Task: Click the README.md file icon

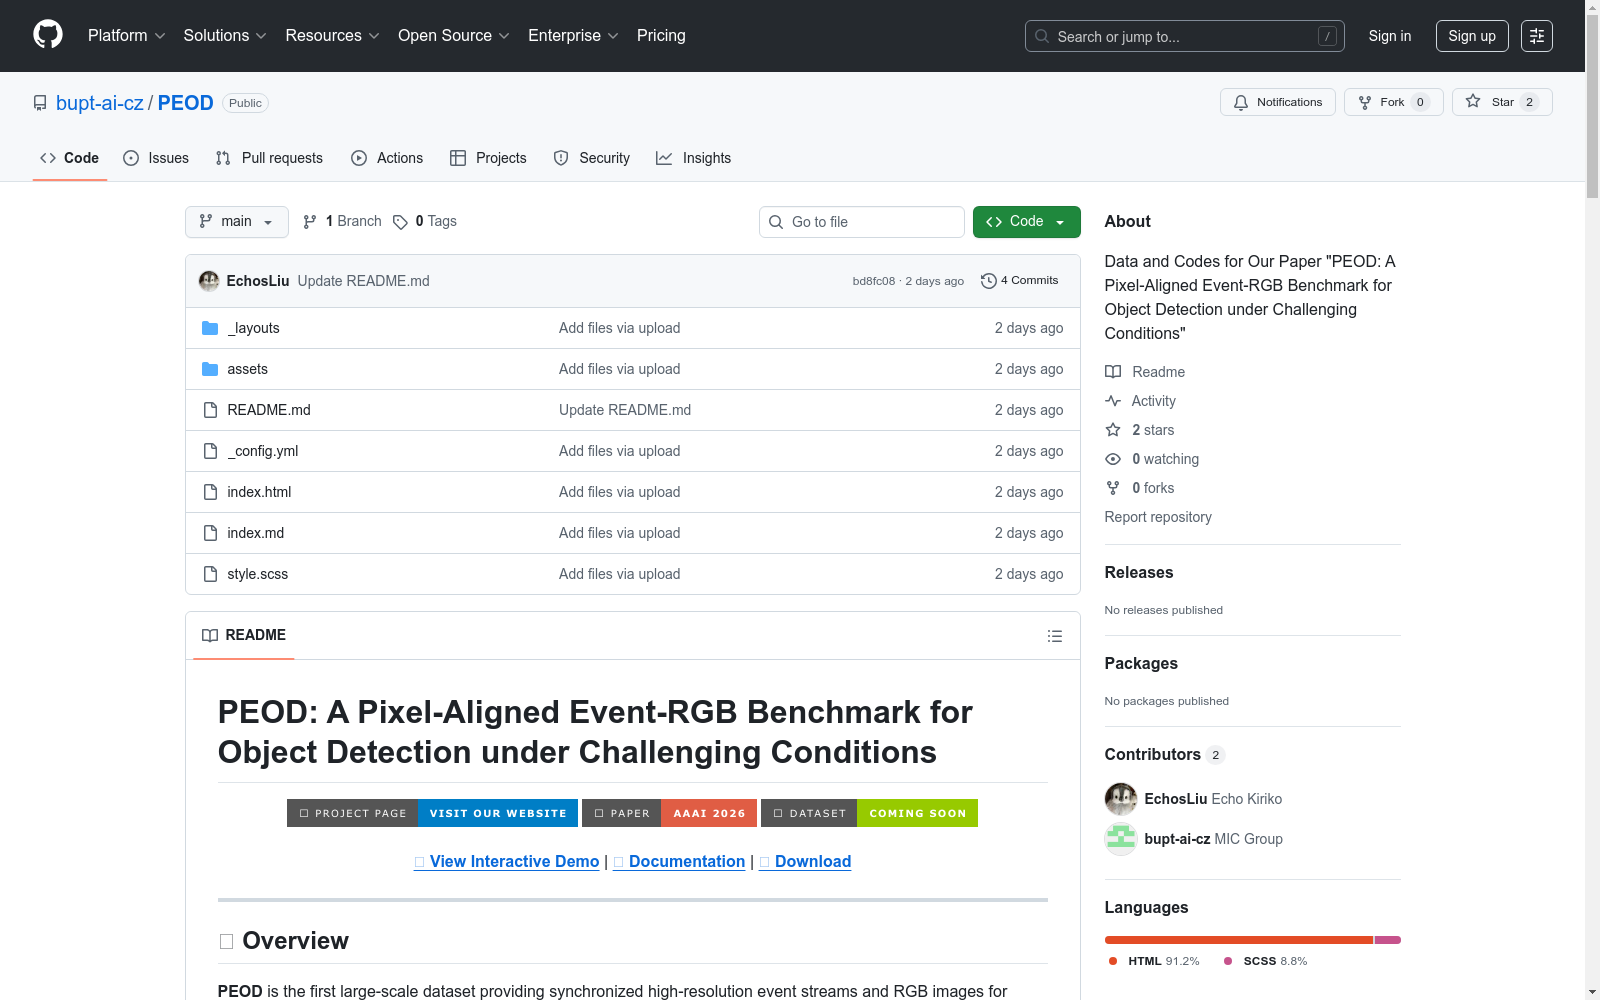Action: [210, 410]
